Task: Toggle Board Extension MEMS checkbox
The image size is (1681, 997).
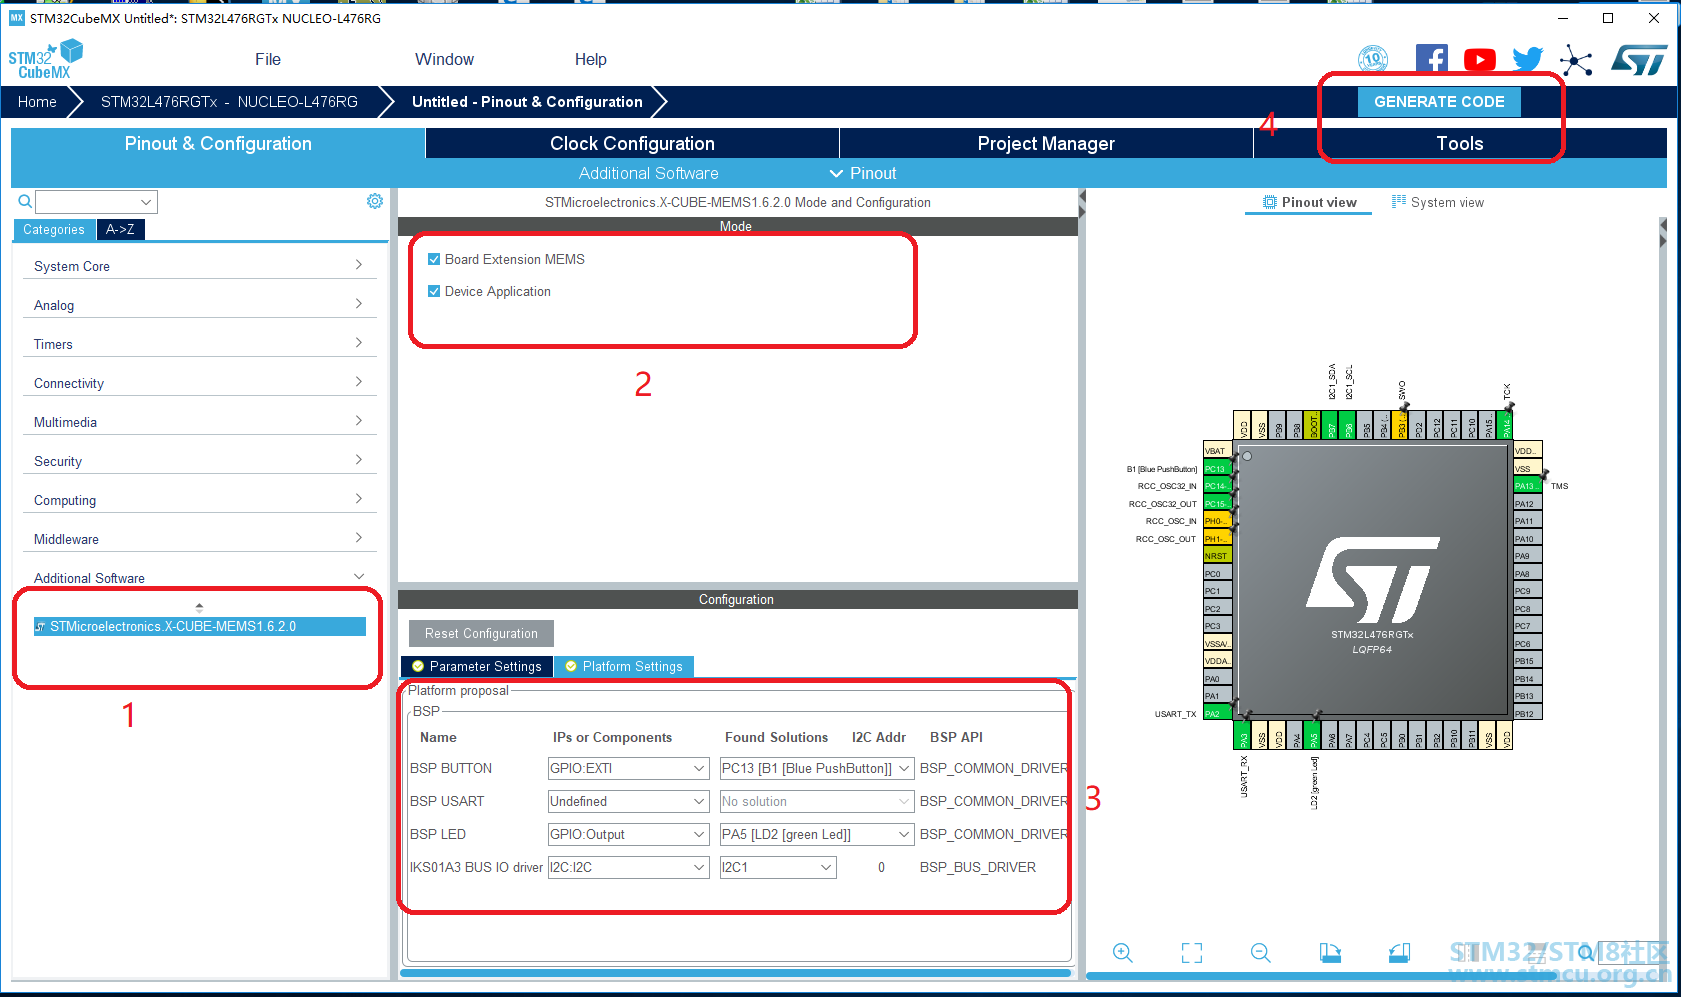Action: [434, 259]
